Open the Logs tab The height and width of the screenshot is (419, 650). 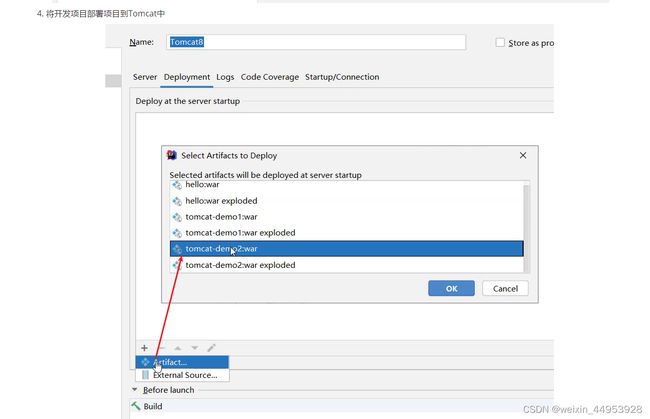pyautogui.click(x=225, y=77)
